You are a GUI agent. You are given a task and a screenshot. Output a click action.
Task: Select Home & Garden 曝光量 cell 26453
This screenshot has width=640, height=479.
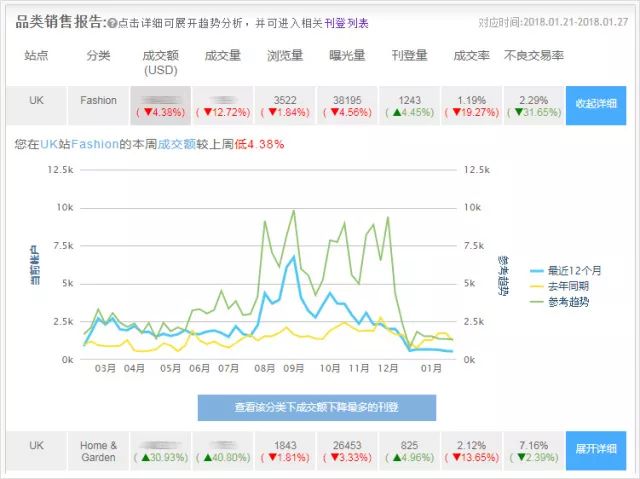[x=347, y=450]
